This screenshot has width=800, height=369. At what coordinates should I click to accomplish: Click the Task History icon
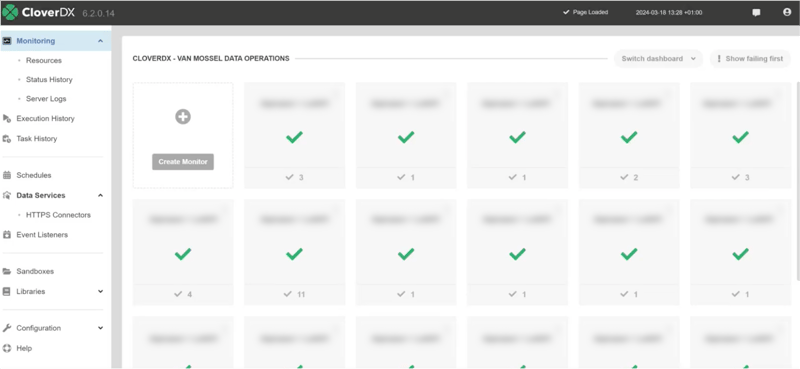7,139
